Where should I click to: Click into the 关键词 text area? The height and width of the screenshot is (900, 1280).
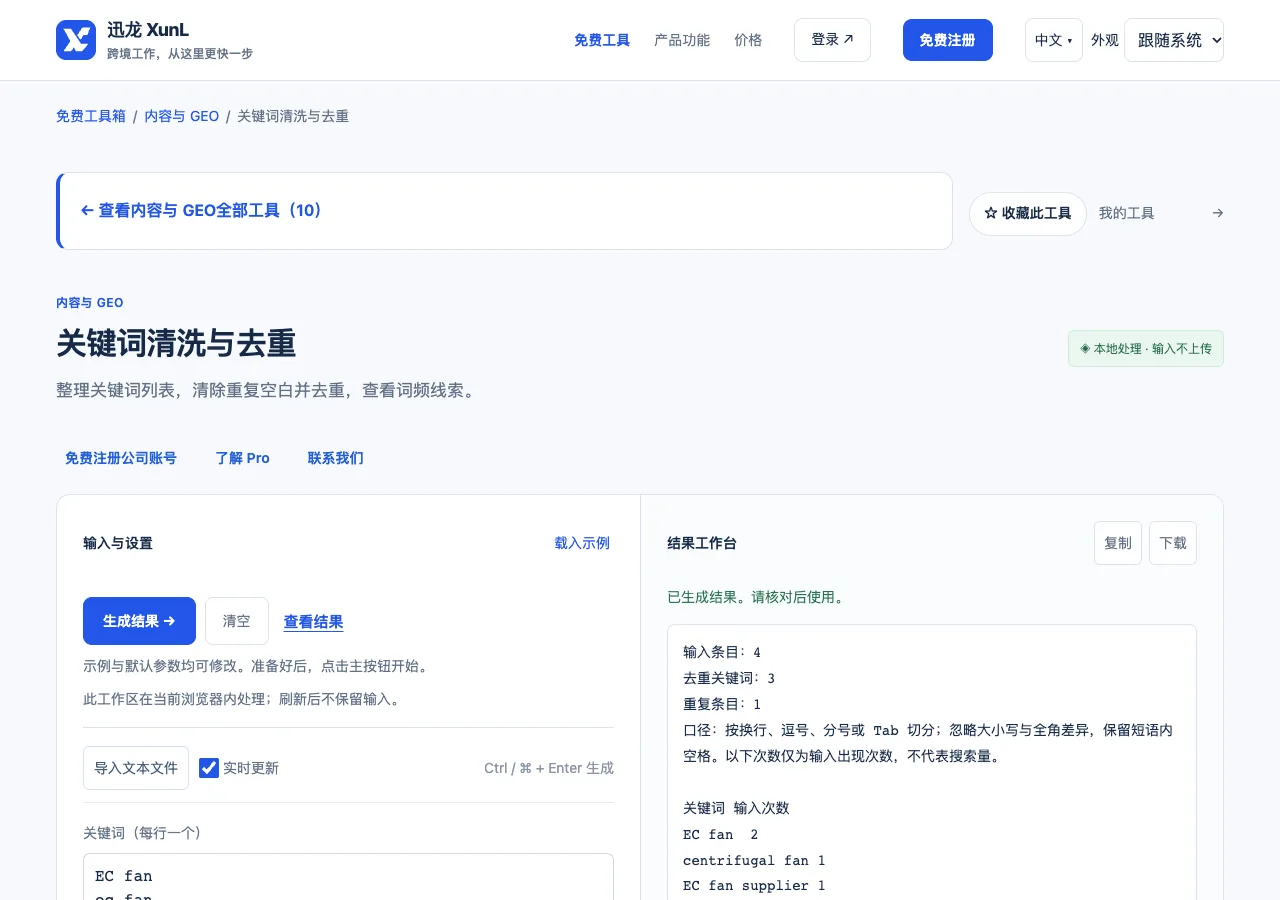pyautogui.click(x=348, y=877)
